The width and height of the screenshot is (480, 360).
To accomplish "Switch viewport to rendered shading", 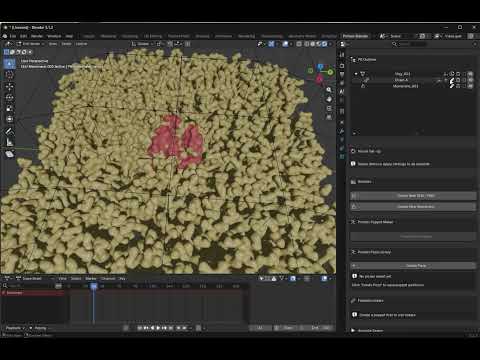I will coord(324,44).
